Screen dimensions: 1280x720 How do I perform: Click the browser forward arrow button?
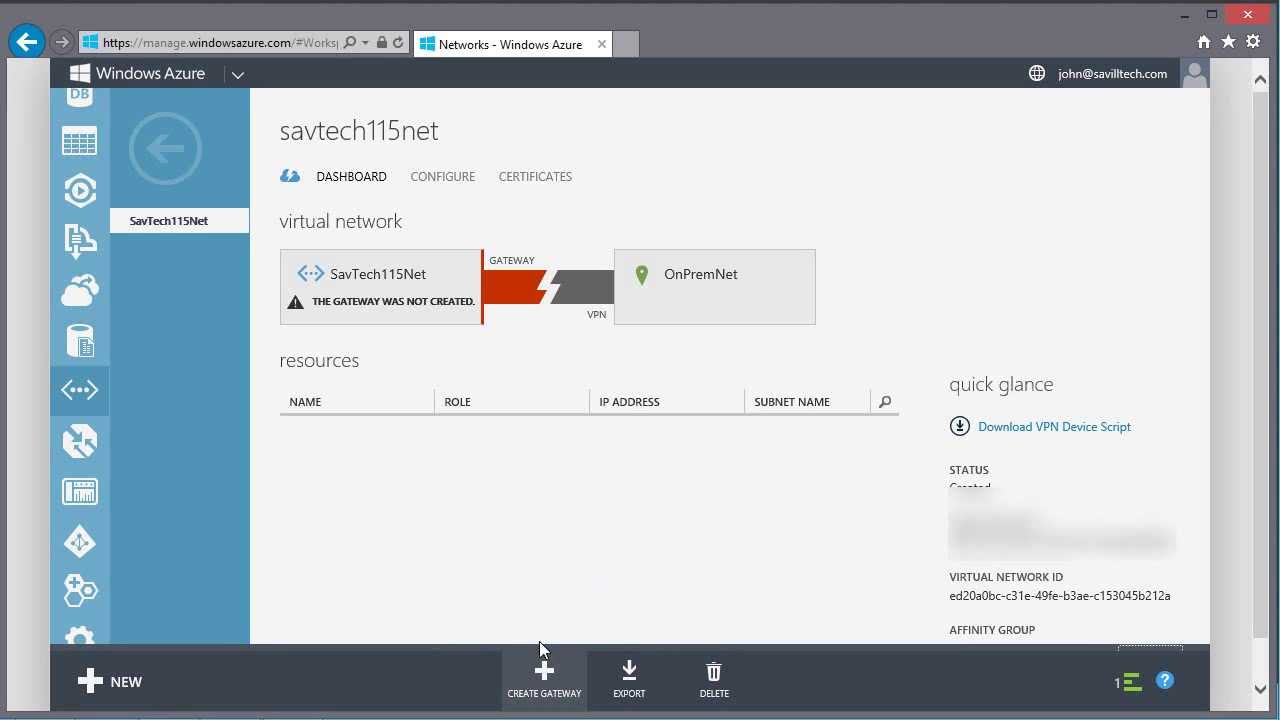pyautogui.click(x=61, y=42)
